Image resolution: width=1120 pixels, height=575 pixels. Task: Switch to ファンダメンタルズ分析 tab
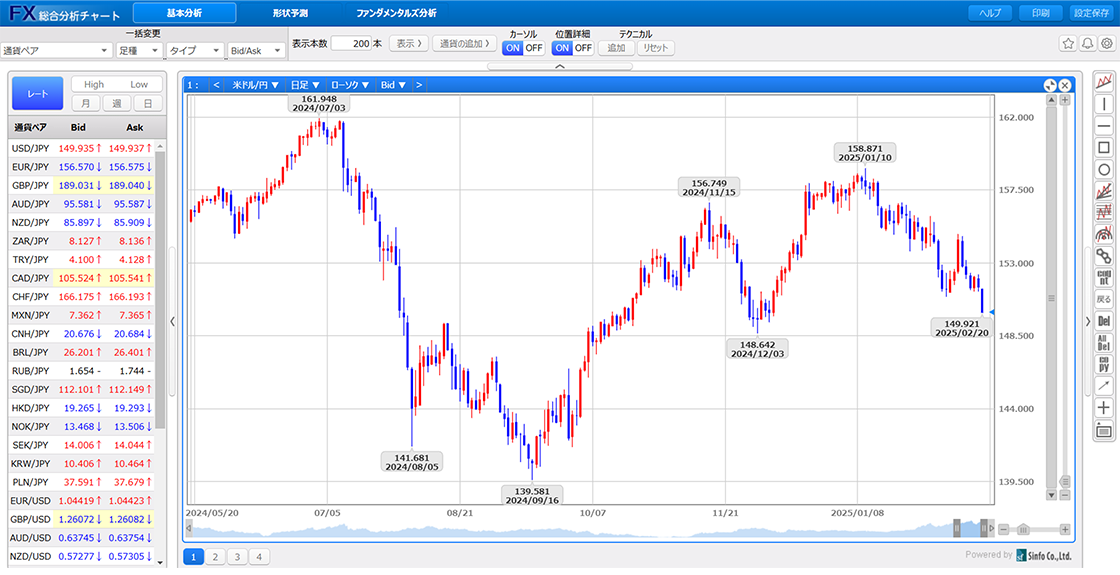click(396, 13)
